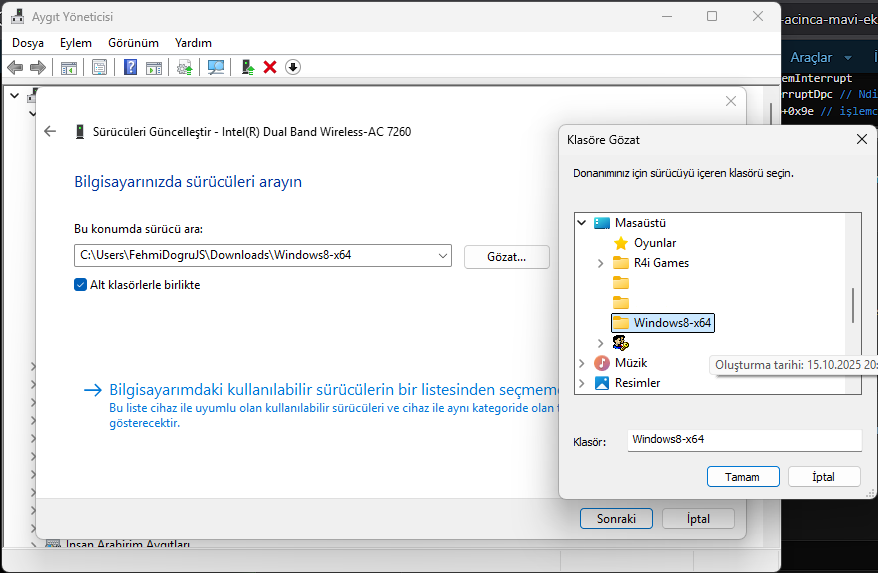This screenshot has height=573, width=878.
Task: Click the Gözat... browse button
Action: (507, 257)
